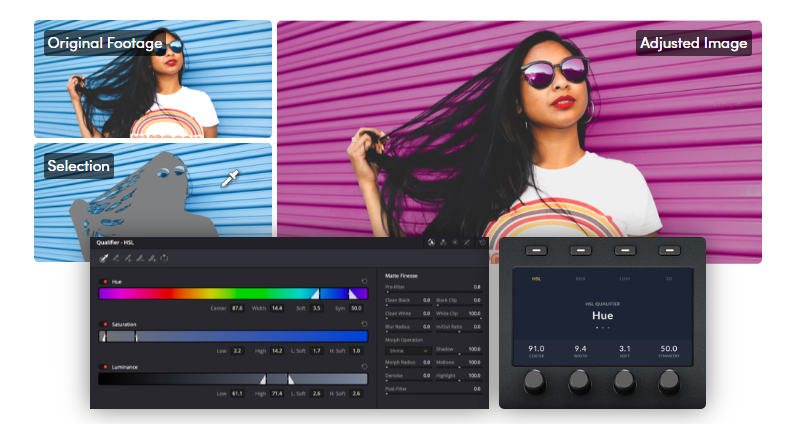Toggle the Saturation qualifier enable switch
Image resolution: width=788 pixels, height=424 pixels.
click(105, 324)
